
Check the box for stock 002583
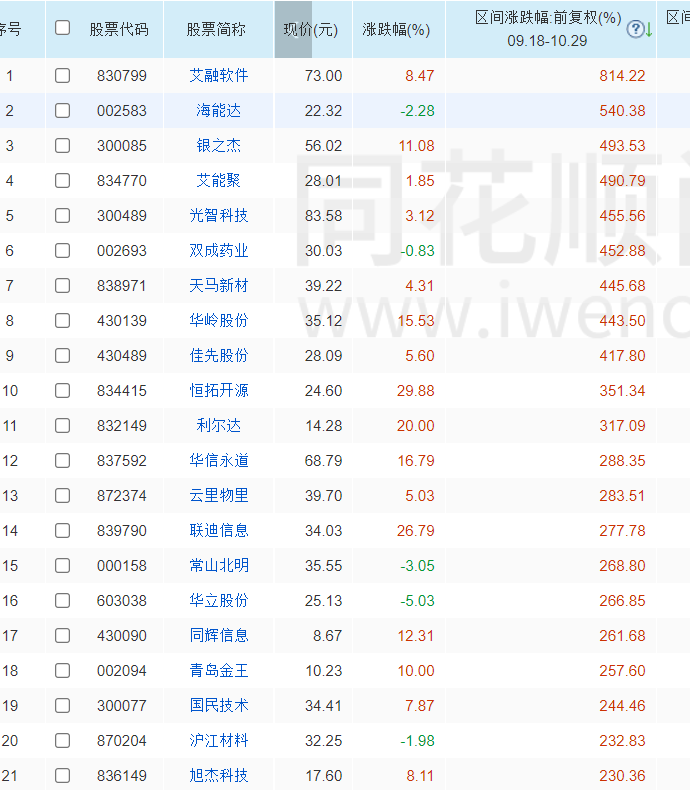62,110
